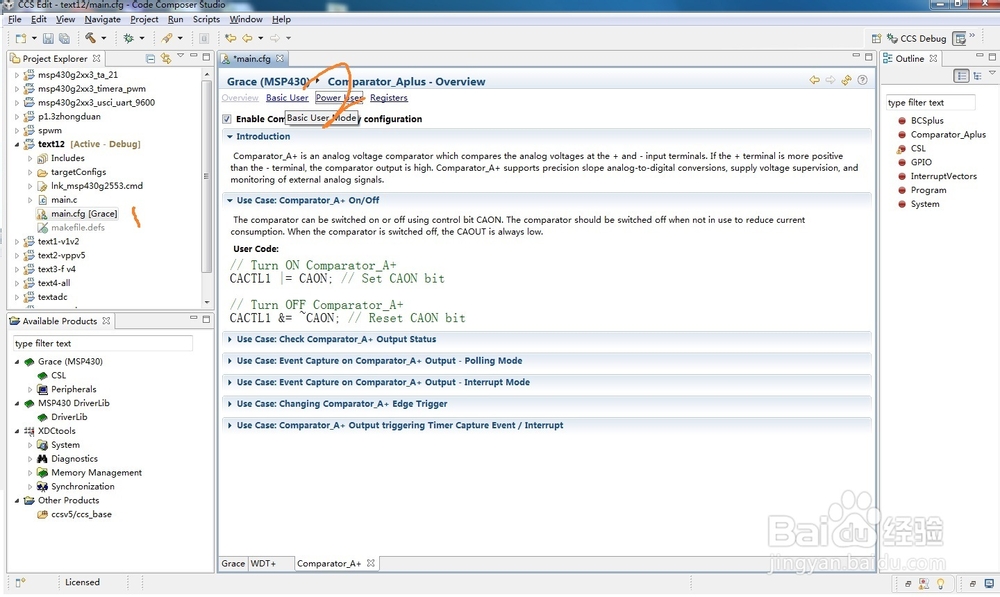This screenshot has width=1000, height=597.
Task: Select DriverLib under MSP430 DriverLib
Action: [69, 417]
